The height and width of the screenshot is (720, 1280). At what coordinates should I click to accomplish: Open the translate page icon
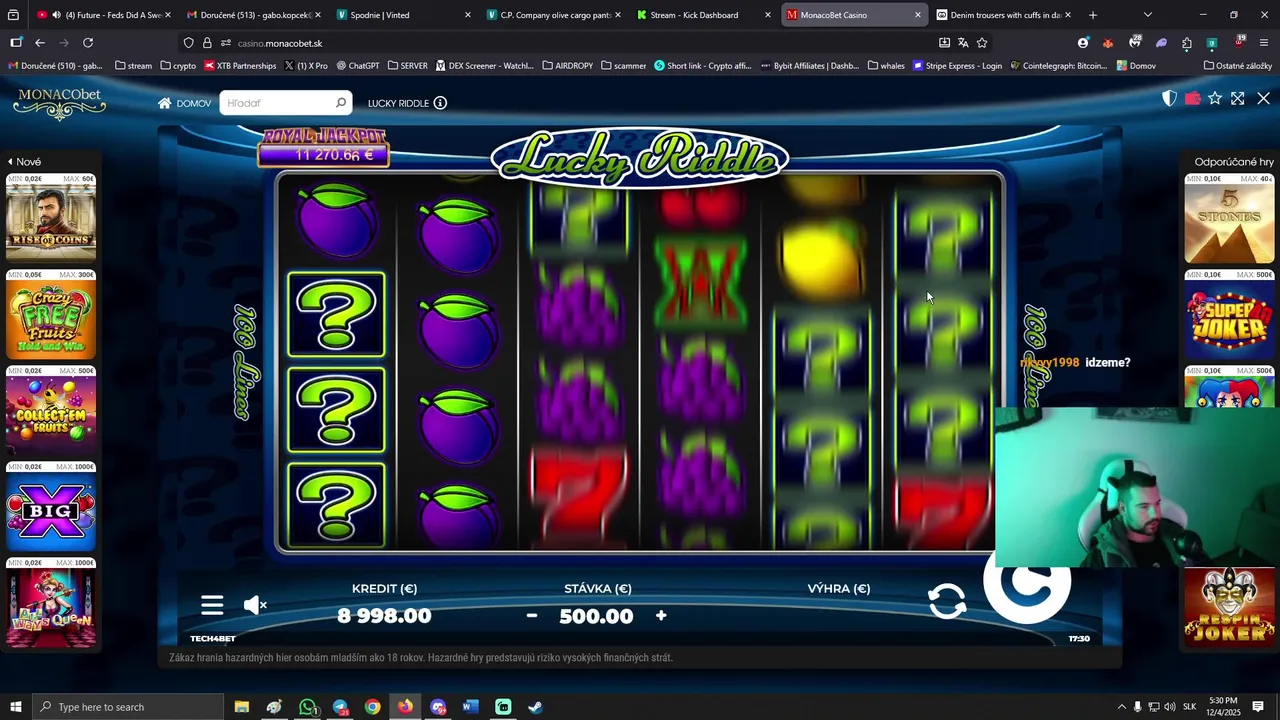963,43
